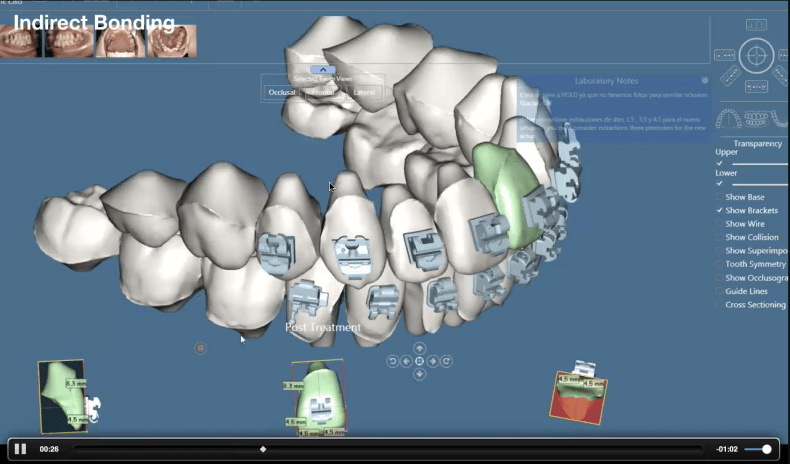Switch to top view preset above target
The width and height of the screenshot is (790, 464).
pyautogui.click(x=756, y=24)
